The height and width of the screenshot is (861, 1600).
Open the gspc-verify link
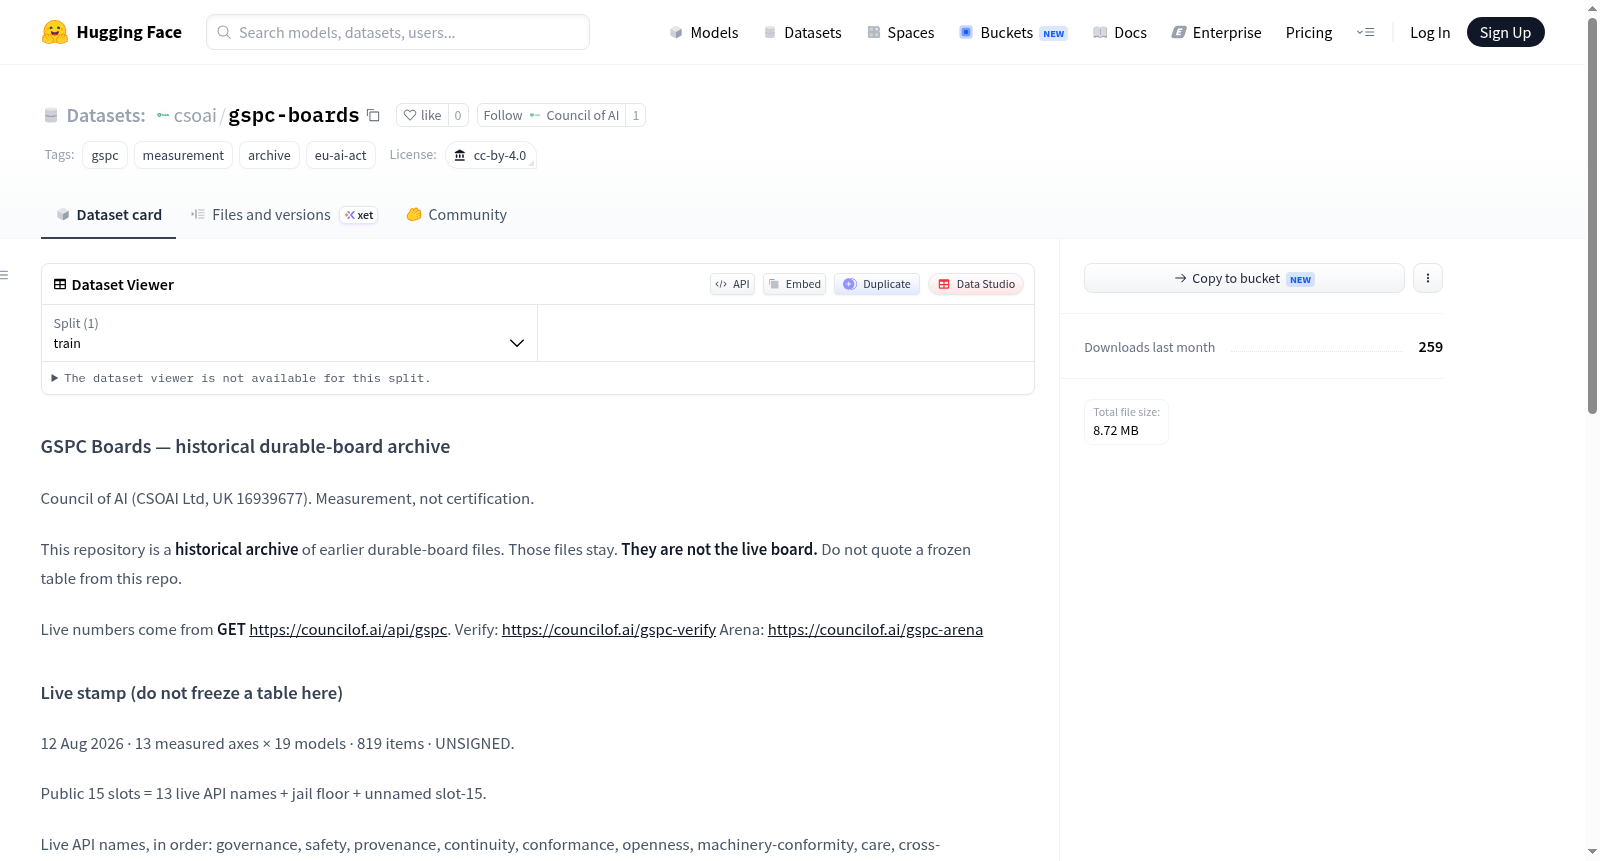pyautogui.click(x=609, y=630)
